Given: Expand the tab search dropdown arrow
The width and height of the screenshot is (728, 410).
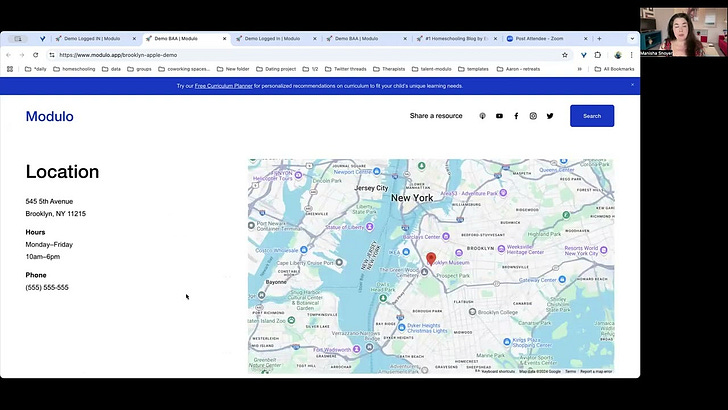Looking at the screenshot, I should (632, 39).
